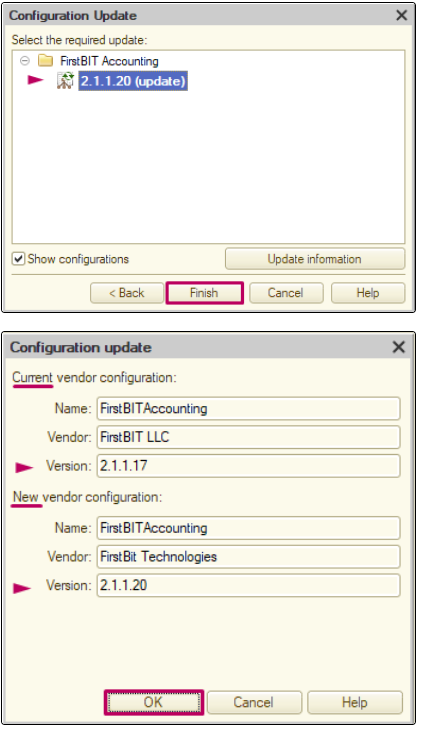Viewport: 440px width, 731px height.
Task: Select the FirstBIT Accounting tree label
Action: [109, 61]
